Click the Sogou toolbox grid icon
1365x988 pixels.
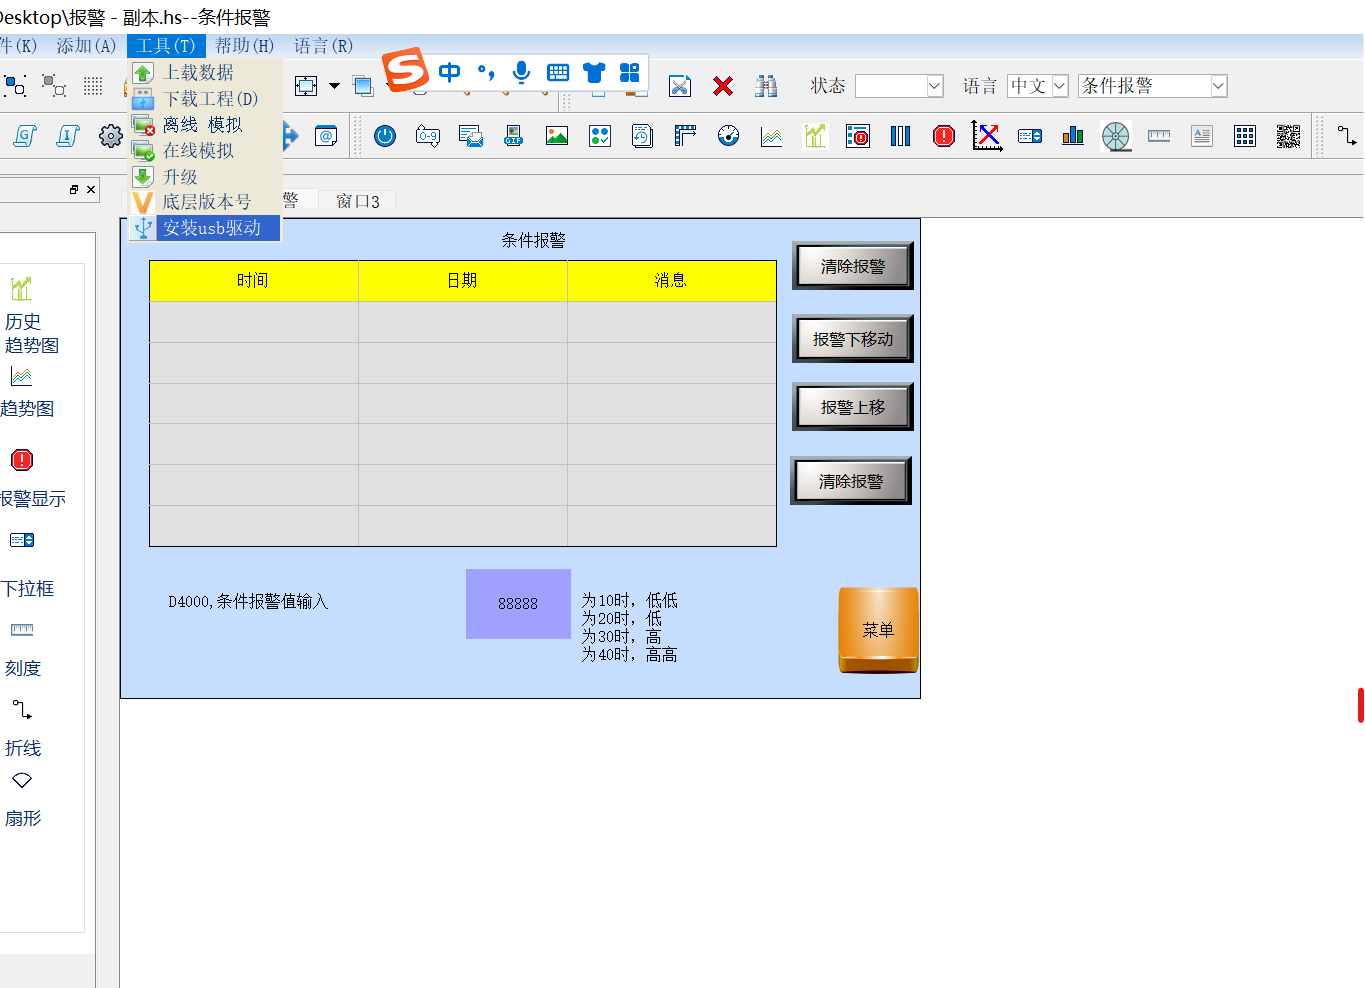[630, 72]
